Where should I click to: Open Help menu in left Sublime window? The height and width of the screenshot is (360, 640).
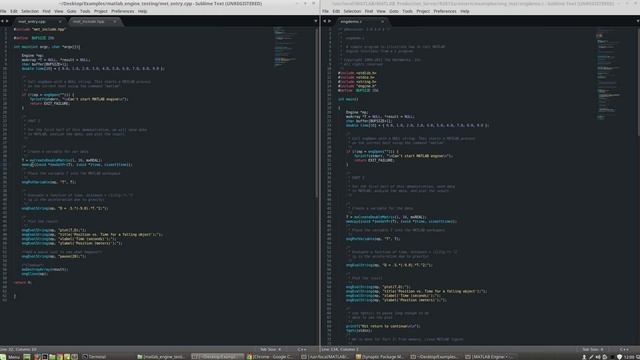coord(142,11)
